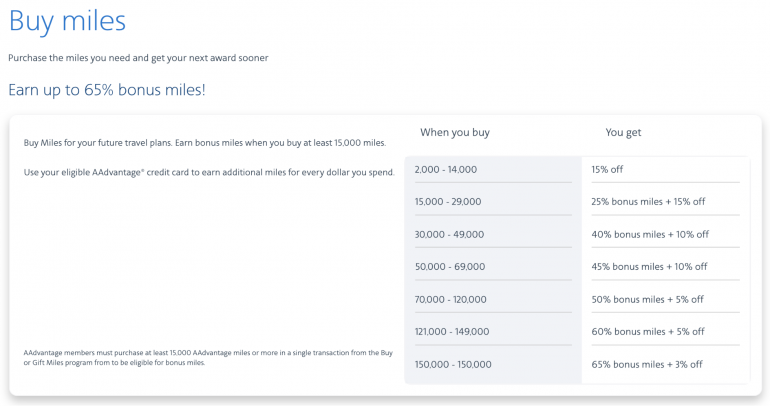
Task: Click "40% bonus miles + 10% off" offer
Action: tap(650, 234)
